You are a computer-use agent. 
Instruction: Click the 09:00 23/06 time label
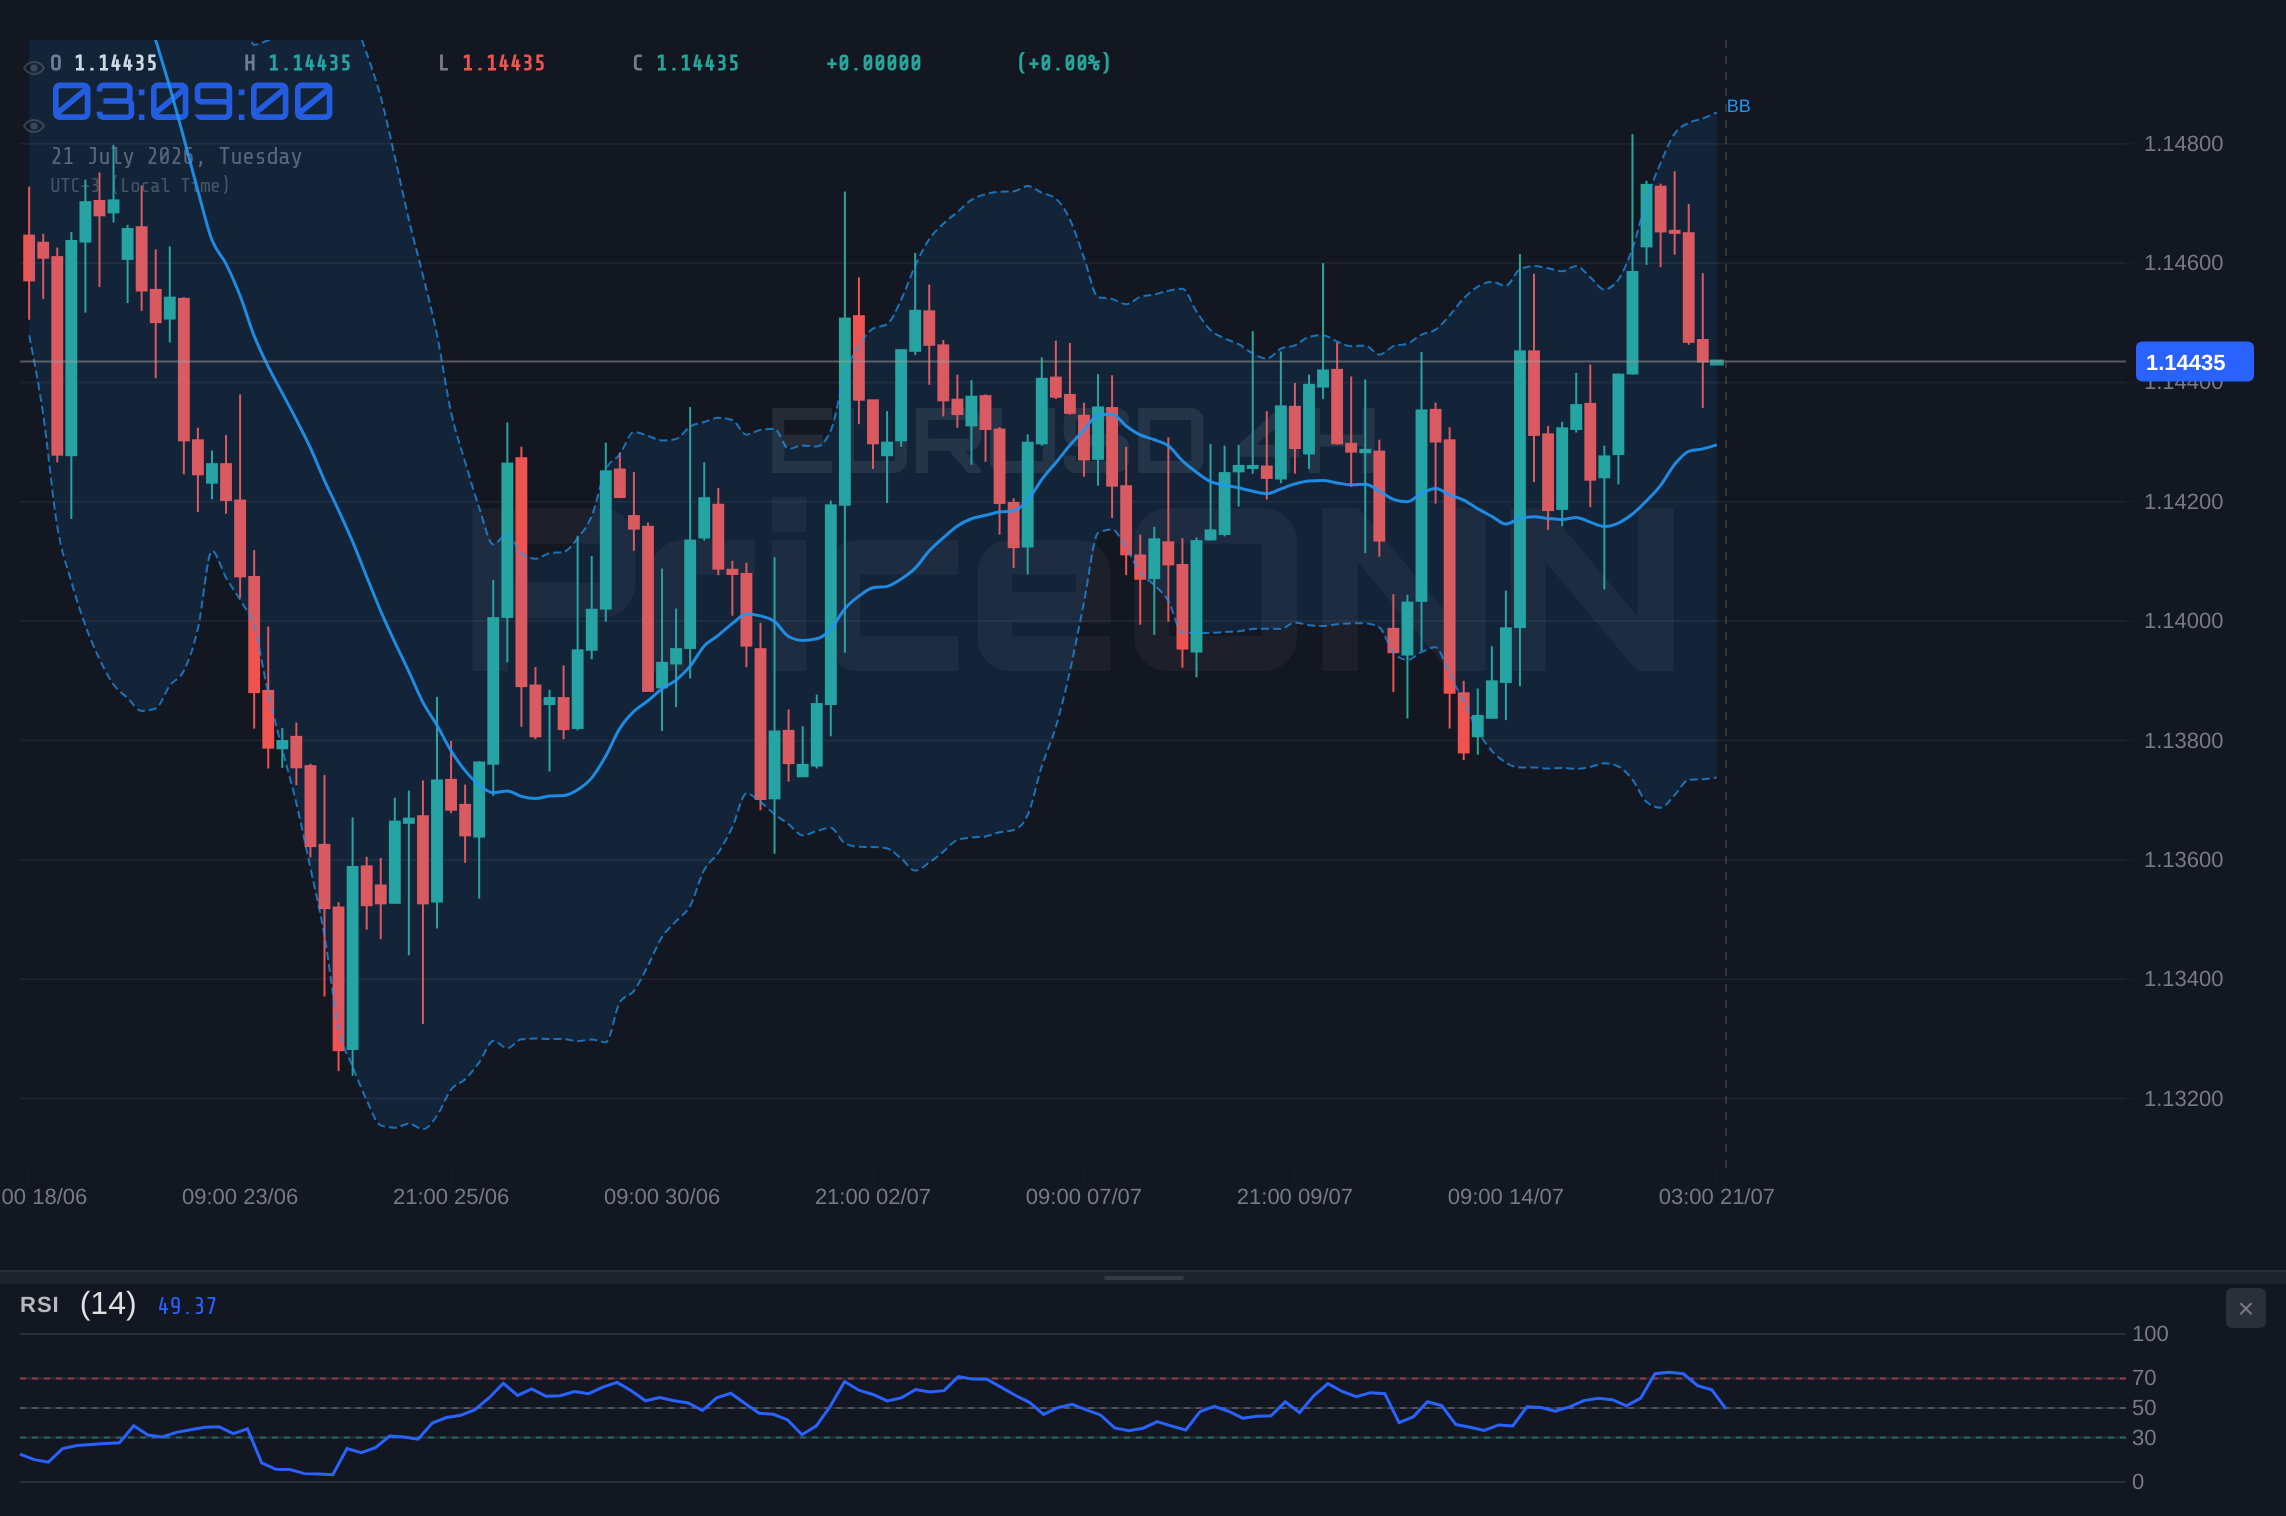[240, 1197]
